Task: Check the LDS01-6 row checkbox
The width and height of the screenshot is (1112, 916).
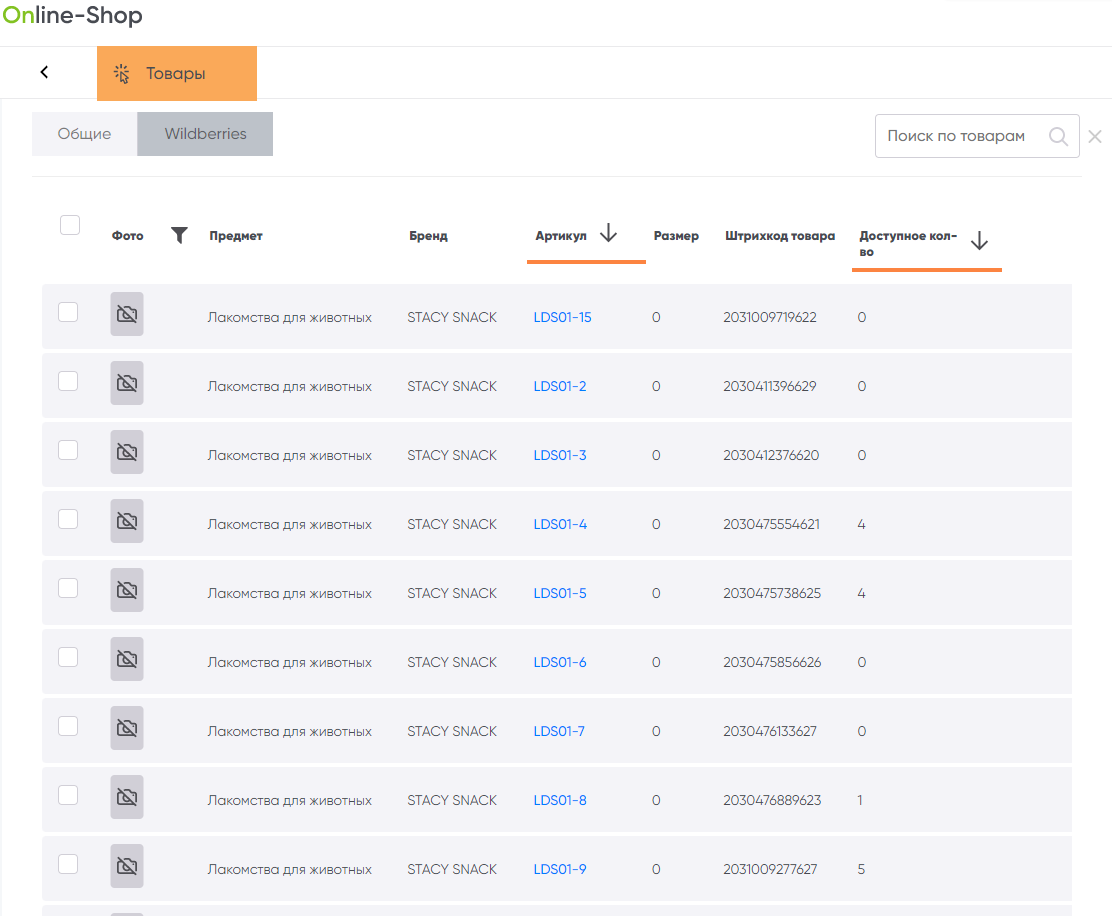Action: pos(68,657)
